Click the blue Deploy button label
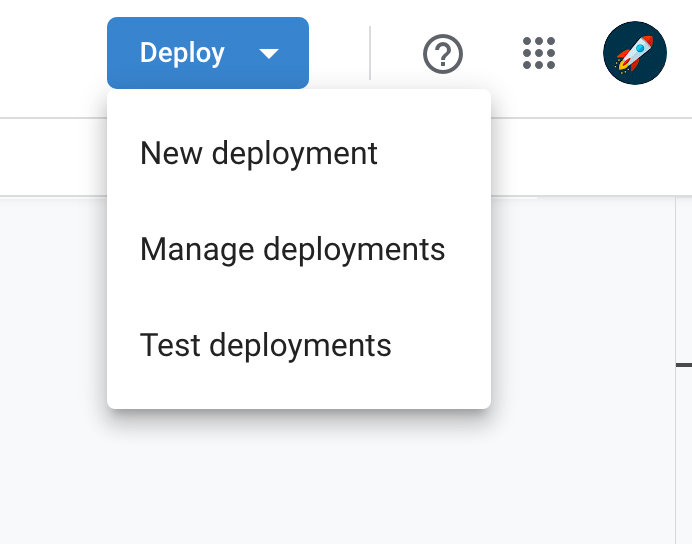The image size is (692, 544). [182, 53]
